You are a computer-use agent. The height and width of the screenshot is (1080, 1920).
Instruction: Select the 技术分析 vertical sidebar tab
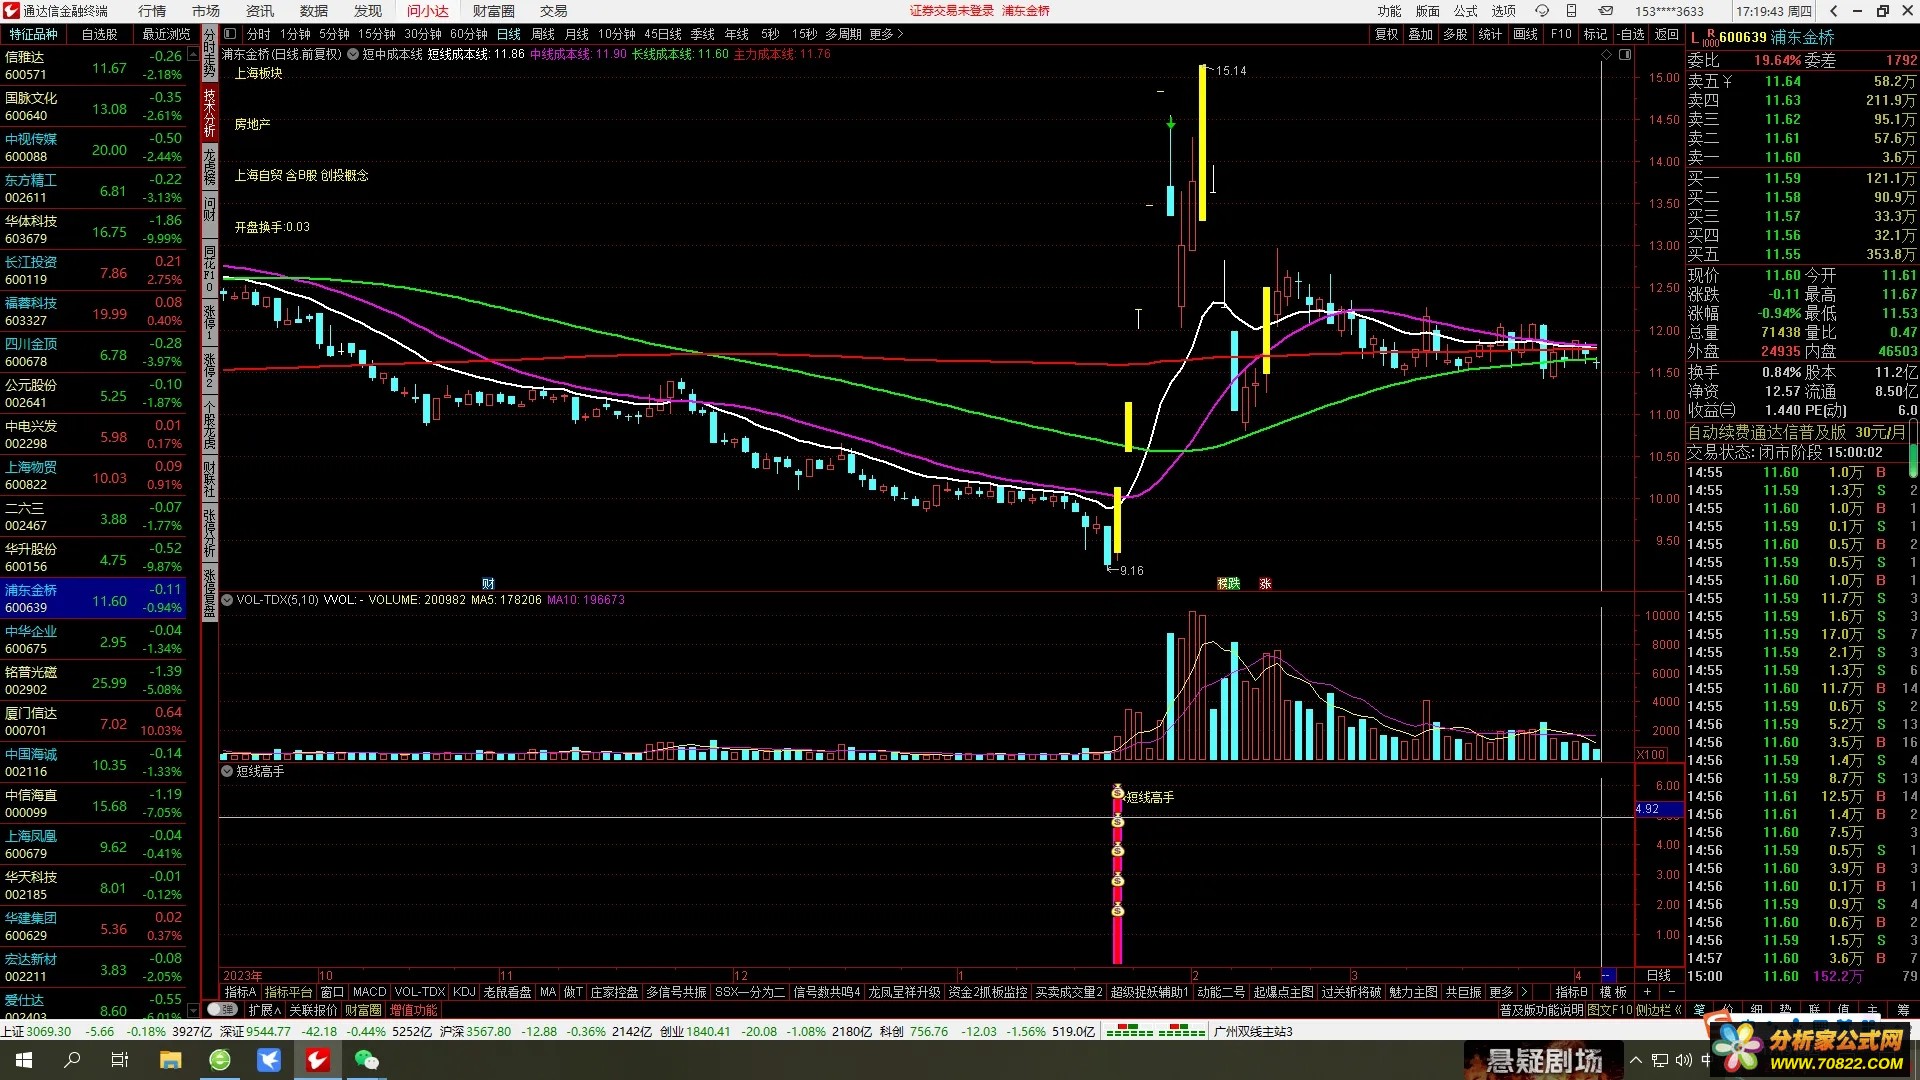pos(210,112)
